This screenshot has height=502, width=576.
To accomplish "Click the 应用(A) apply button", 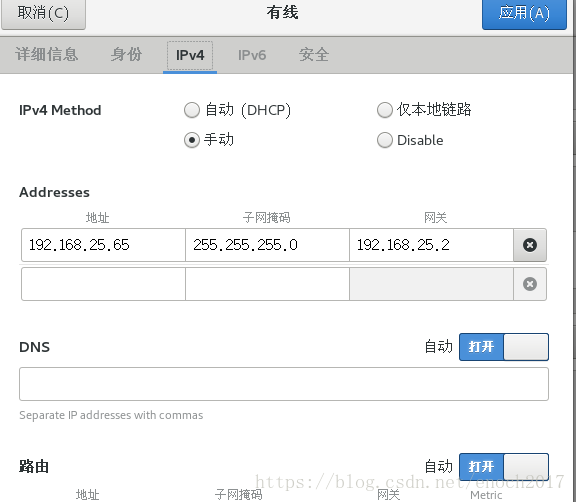I will [x=524, y=14].
